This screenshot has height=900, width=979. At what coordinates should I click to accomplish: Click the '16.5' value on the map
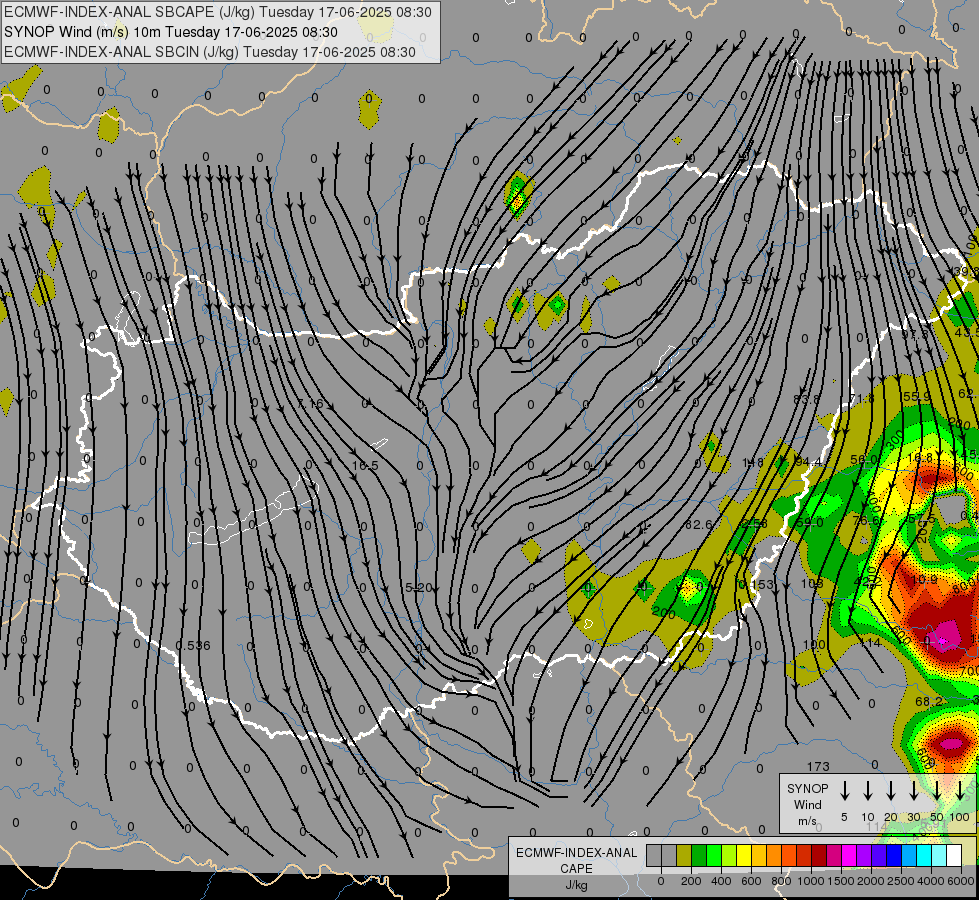(365, 465)
